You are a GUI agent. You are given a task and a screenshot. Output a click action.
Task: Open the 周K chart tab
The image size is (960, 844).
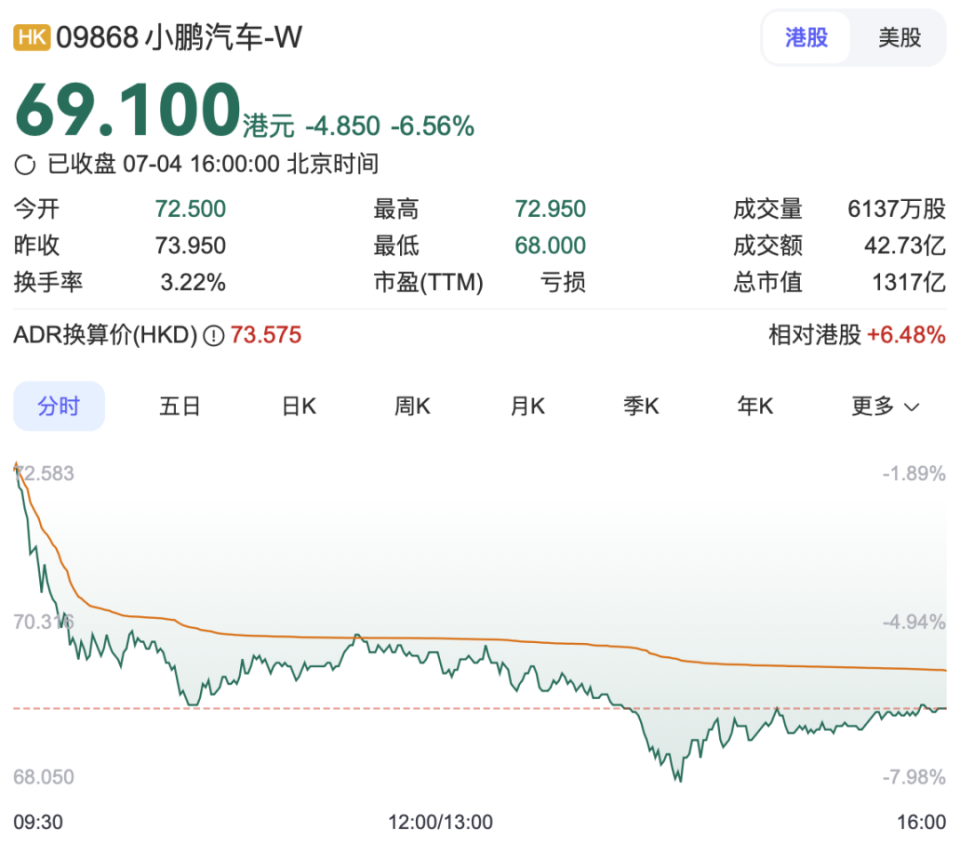coord(412,406)
